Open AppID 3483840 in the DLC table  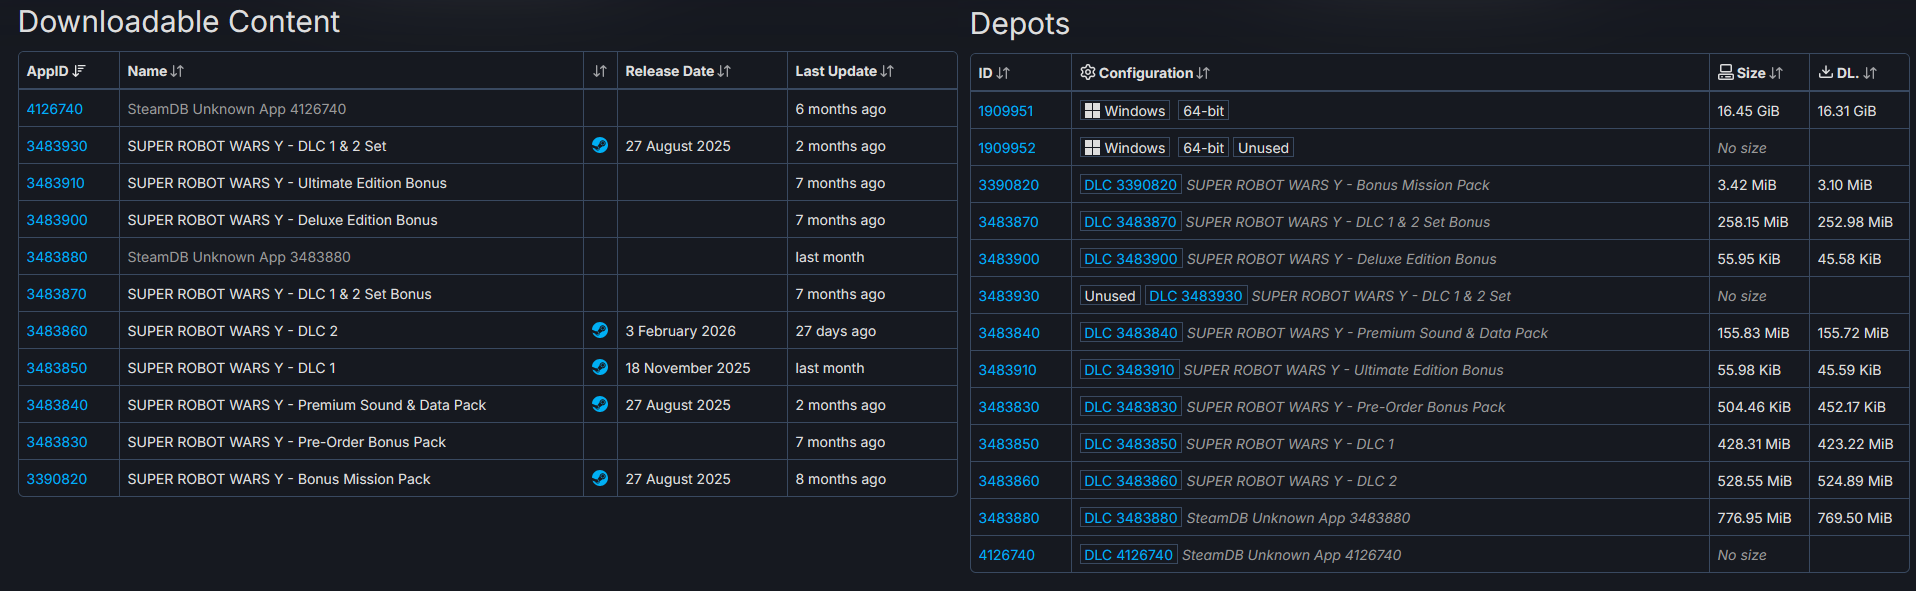pyautogui.click(x=57, y=405)
